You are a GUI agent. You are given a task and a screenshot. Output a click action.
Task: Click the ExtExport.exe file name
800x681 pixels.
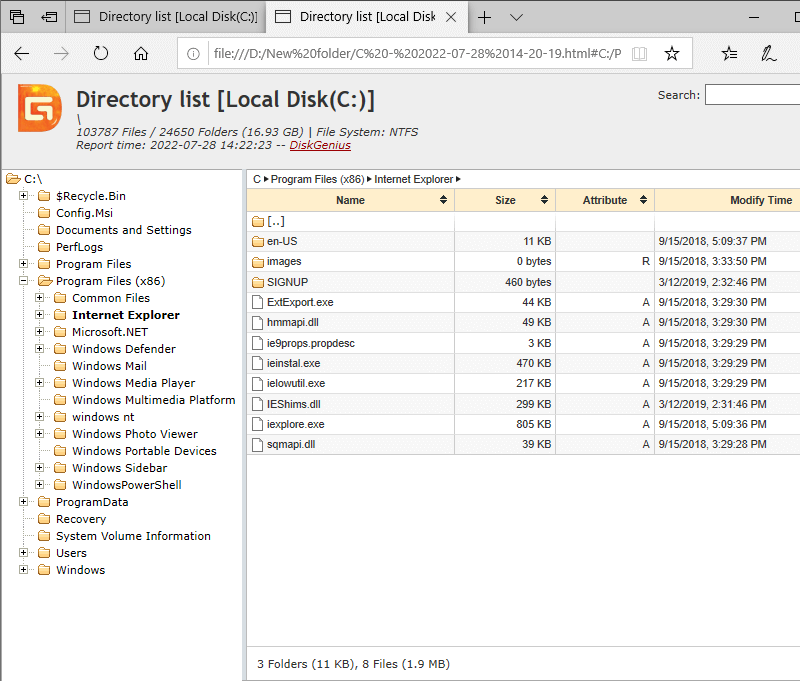300,302
